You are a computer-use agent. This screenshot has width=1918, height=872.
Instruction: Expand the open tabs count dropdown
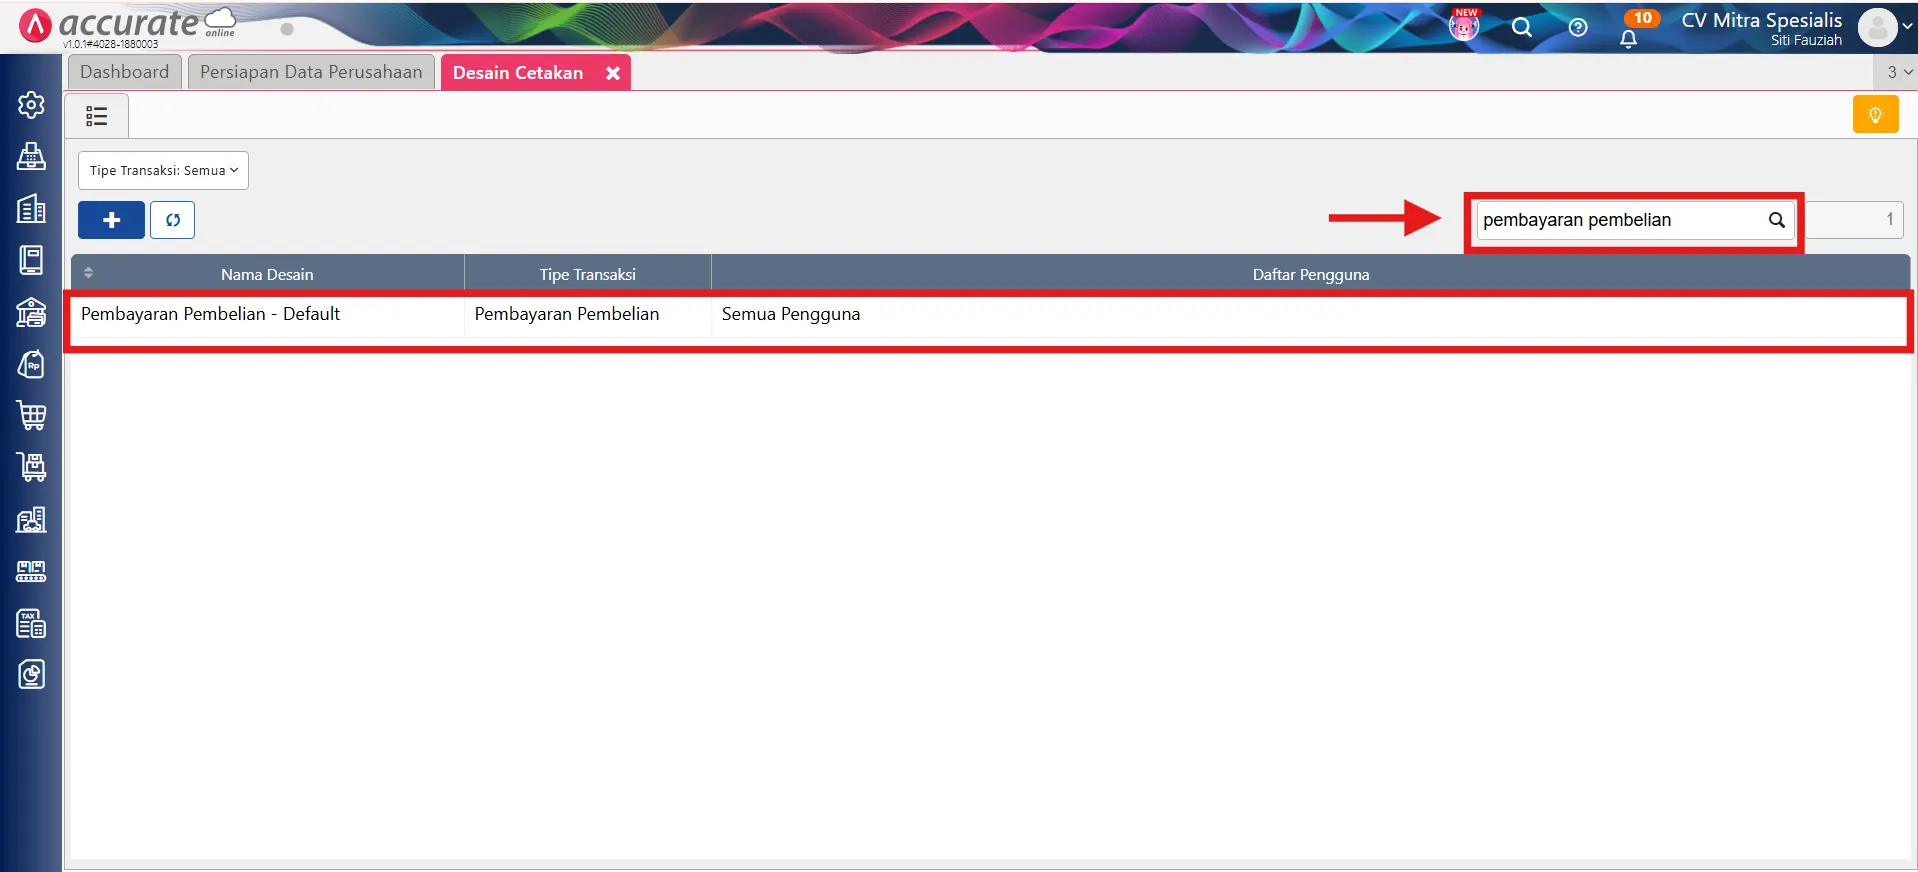click(x=1898, y=72)
